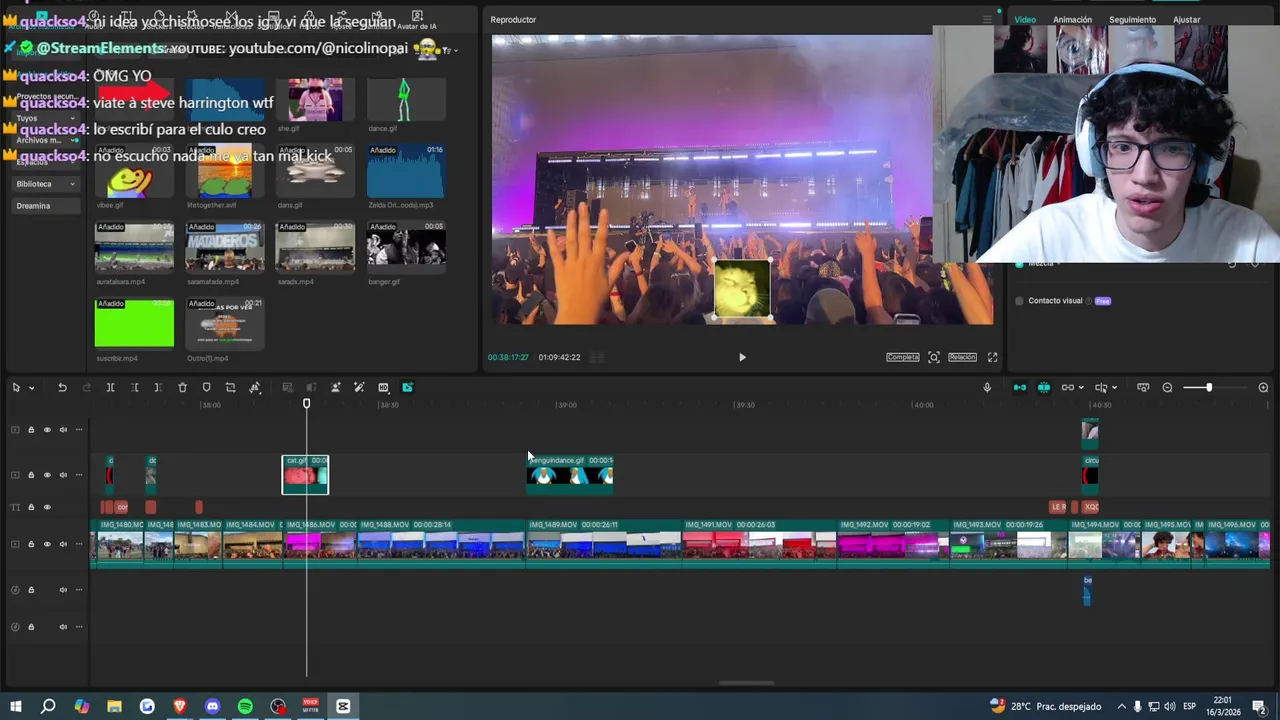1280x720 pixels.
Task: Open the magic wand AI tool
Action: (x=359, y=388)
